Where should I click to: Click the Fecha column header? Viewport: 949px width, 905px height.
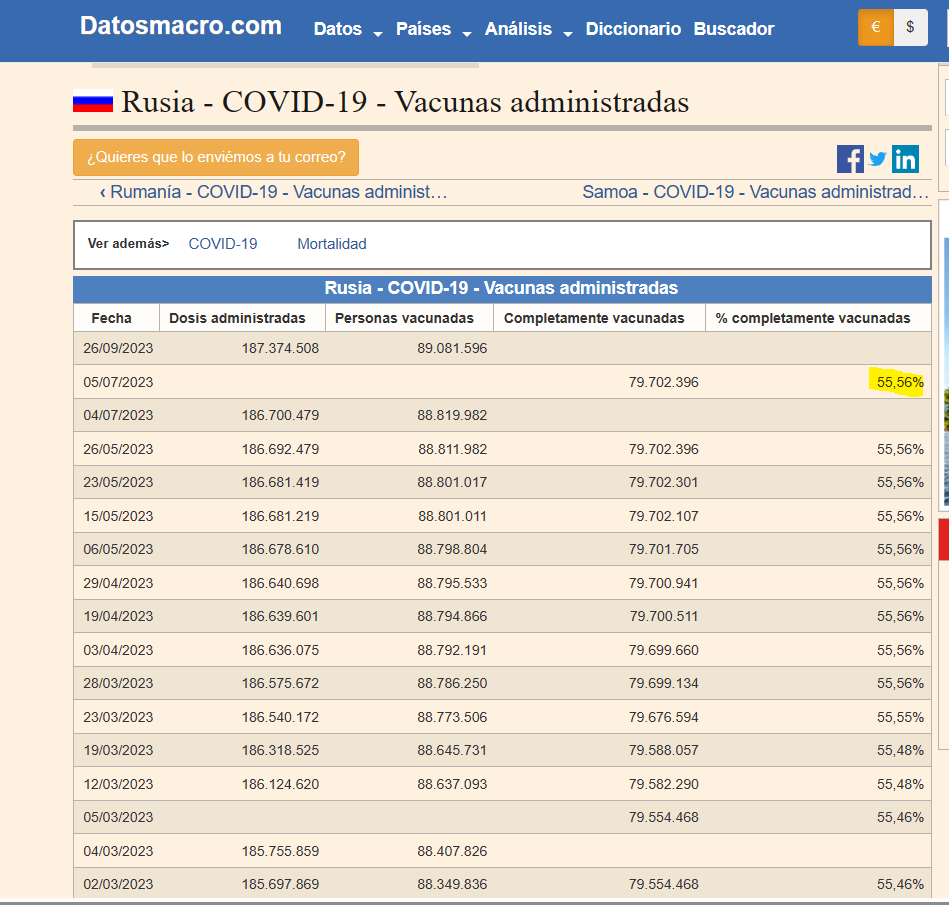click(x=111, y=318)
